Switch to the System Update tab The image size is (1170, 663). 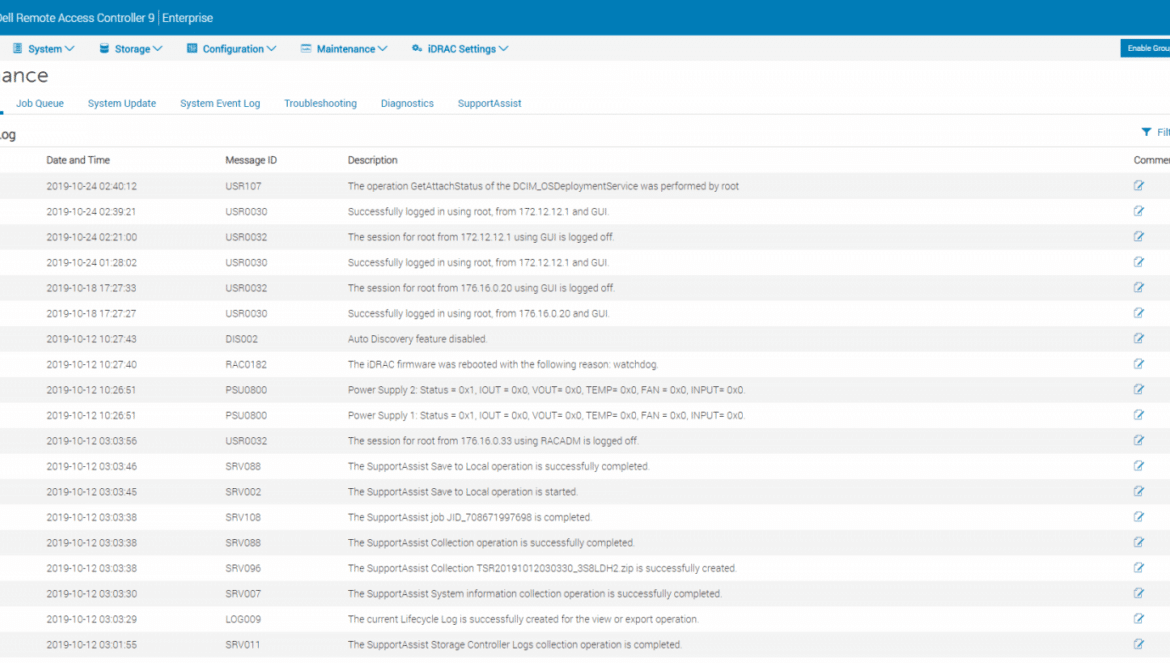122,104
